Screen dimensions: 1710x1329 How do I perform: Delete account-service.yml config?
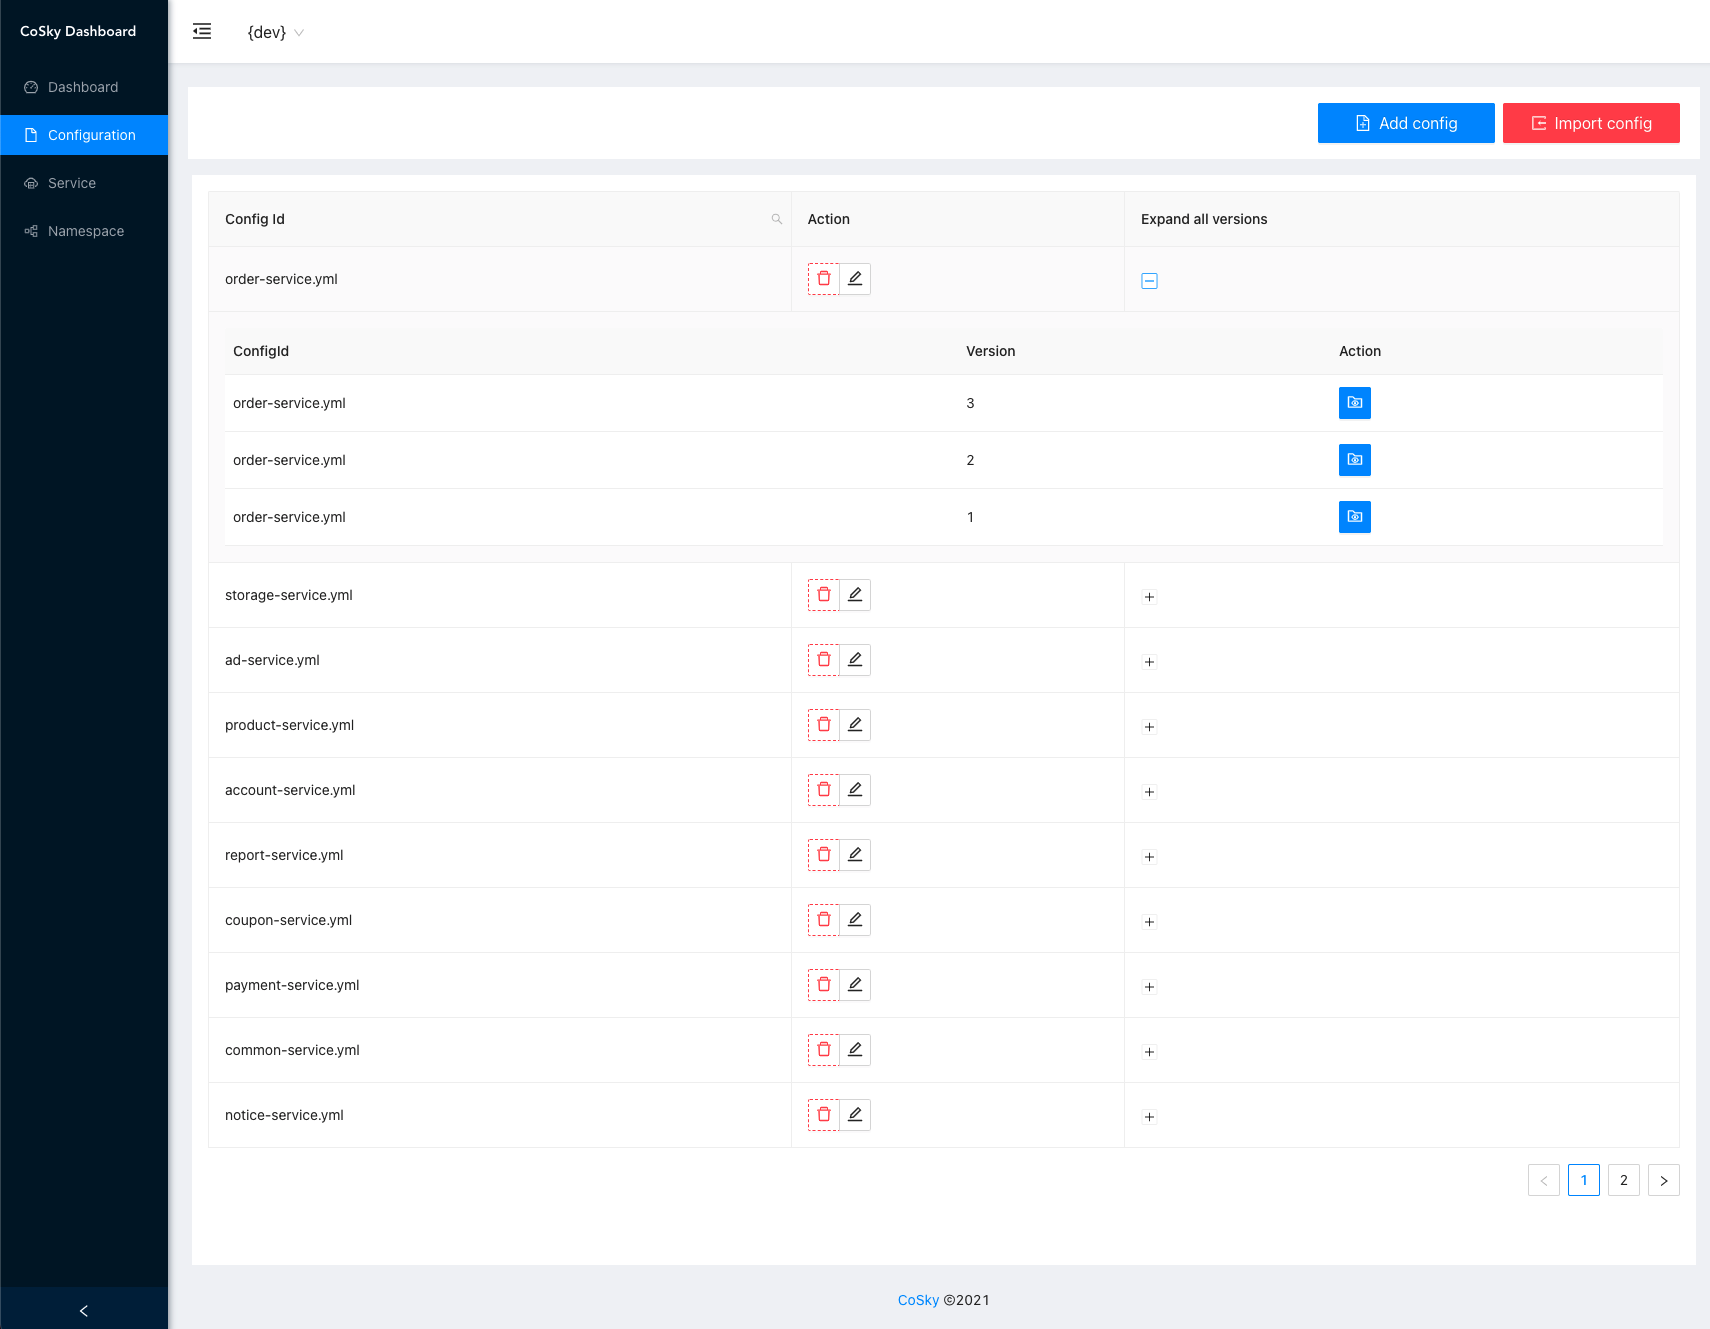click(824, 790)
